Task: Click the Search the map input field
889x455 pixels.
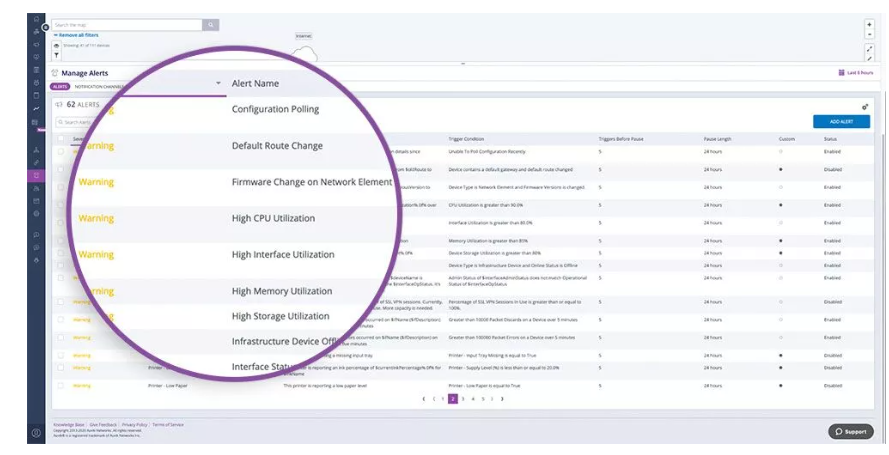Action: [127, 25]
